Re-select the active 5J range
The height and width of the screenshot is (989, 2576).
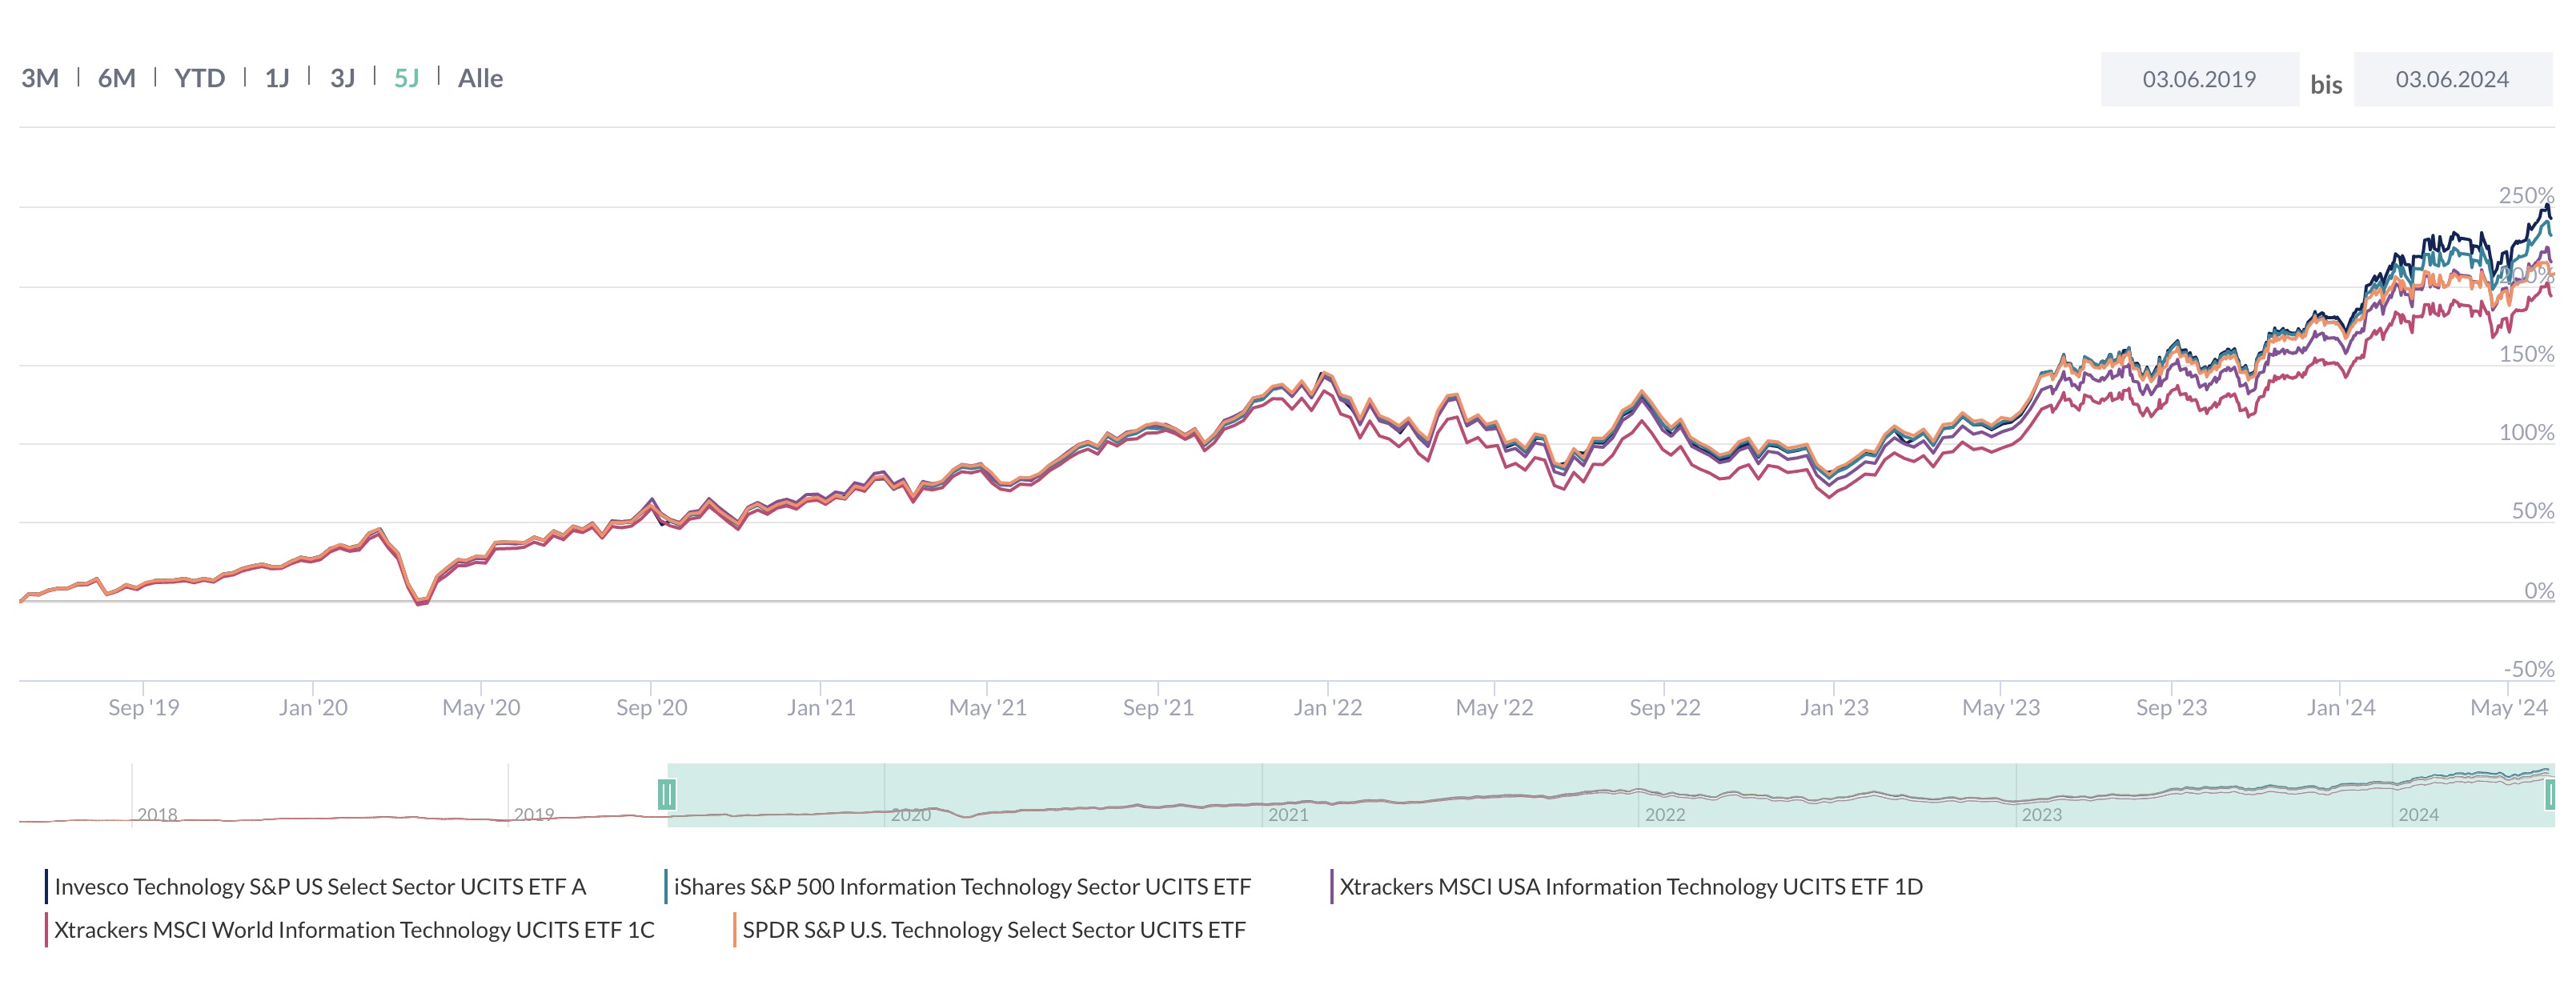tap(405, 78)
